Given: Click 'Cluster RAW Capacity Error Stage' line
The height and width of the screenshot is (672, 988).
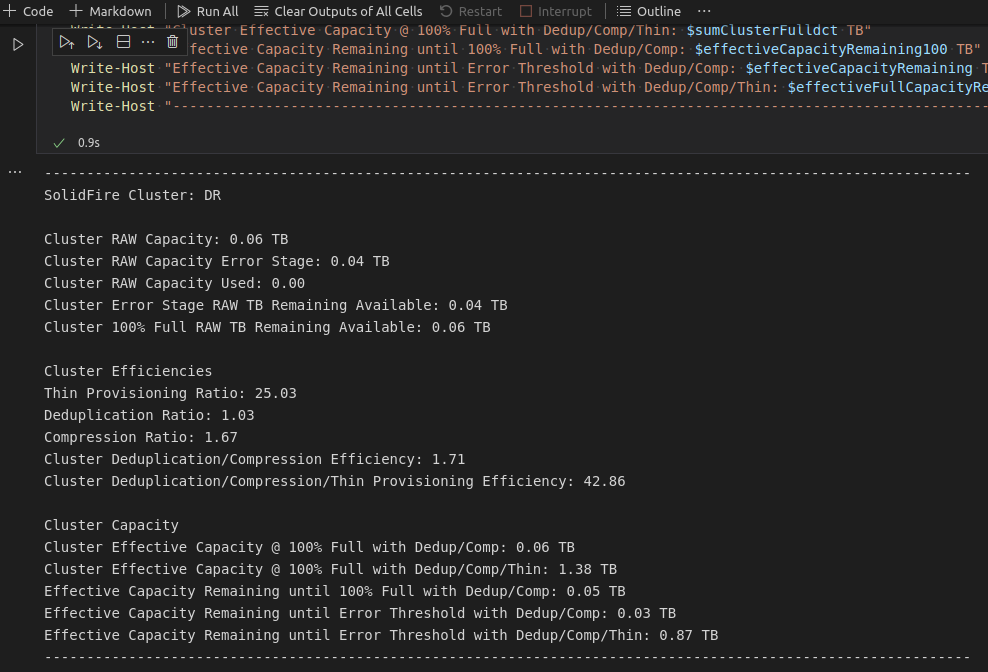Looking at the screenshot, I should [x=217, y=262].
